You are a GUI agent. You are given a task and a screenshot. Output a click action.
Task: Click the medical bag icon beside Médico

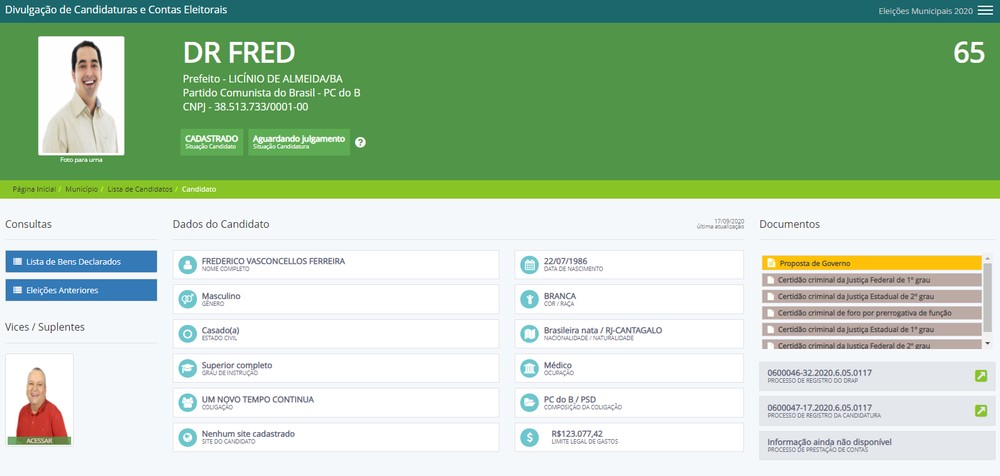[530, 368]
